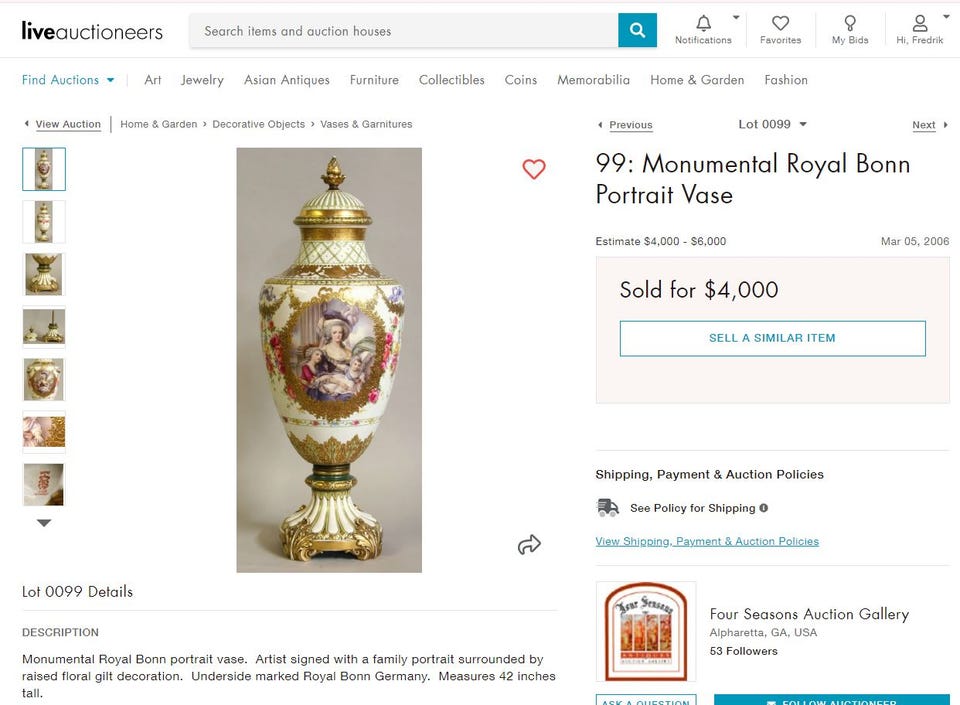960x705 pixels.
Task: Click the share arrow icon
Action: tap(529, 544)
